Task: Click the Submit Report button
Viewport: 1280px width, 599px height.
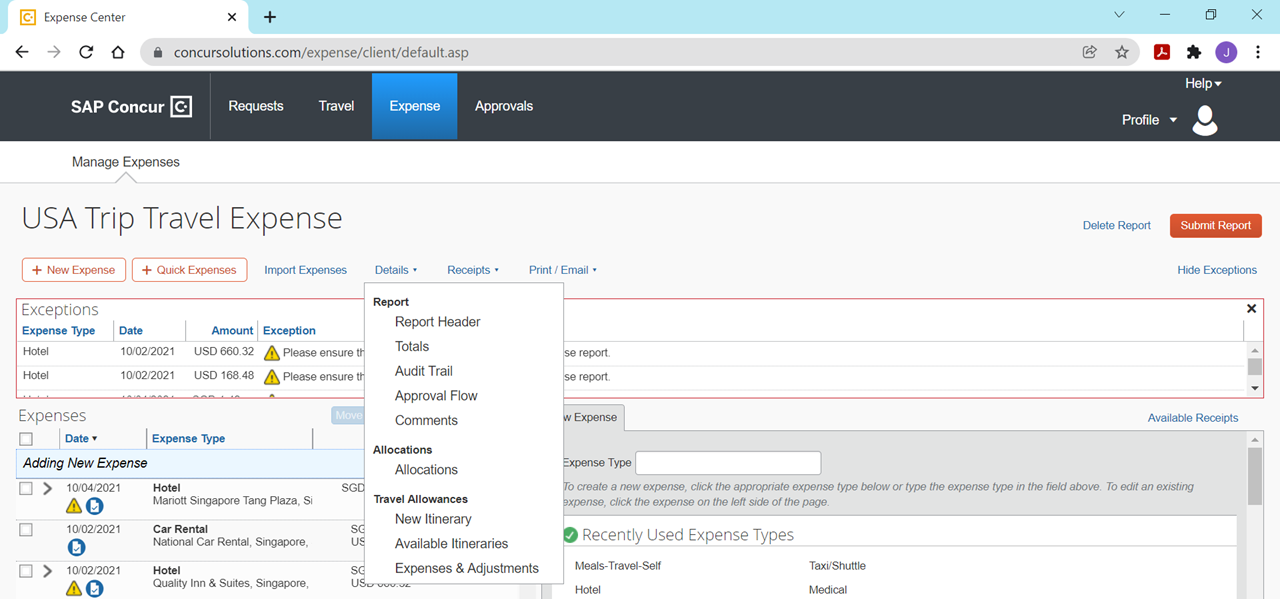Action: tap(1216, 226)
